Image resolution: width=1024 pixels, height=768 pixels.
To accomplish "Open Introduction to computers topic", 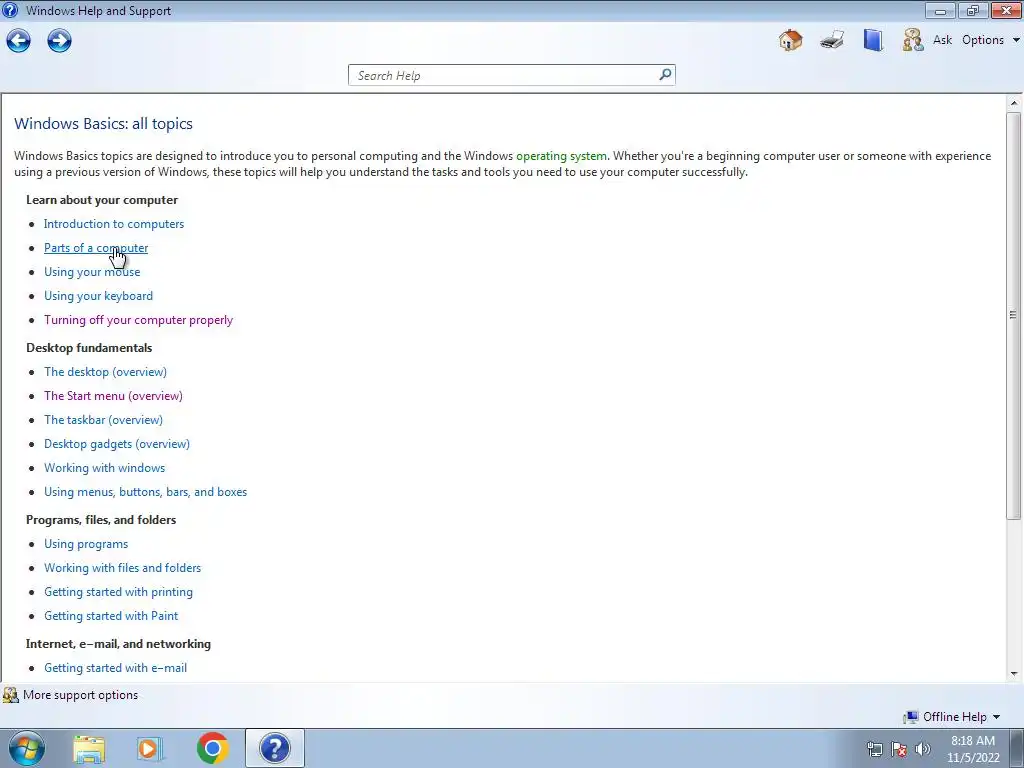I will pos(114,224).
